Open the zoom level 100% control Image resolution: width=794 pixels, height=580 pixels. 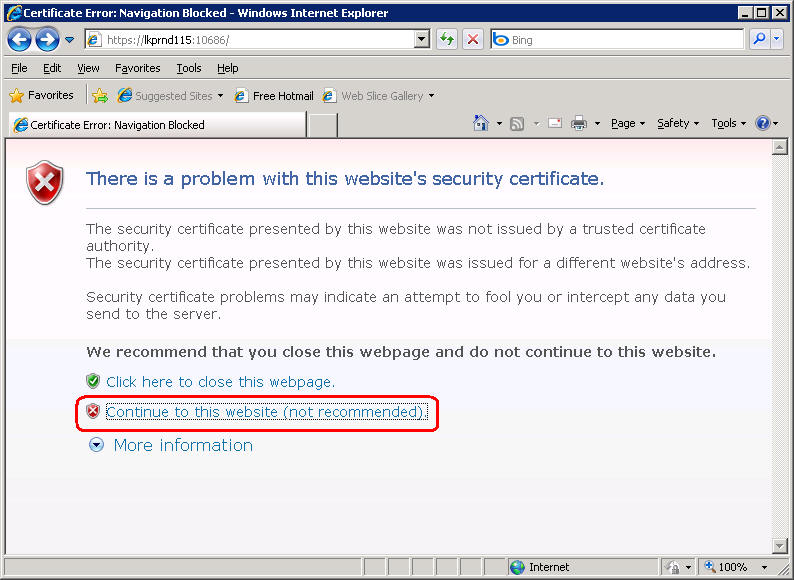(727, 567)
